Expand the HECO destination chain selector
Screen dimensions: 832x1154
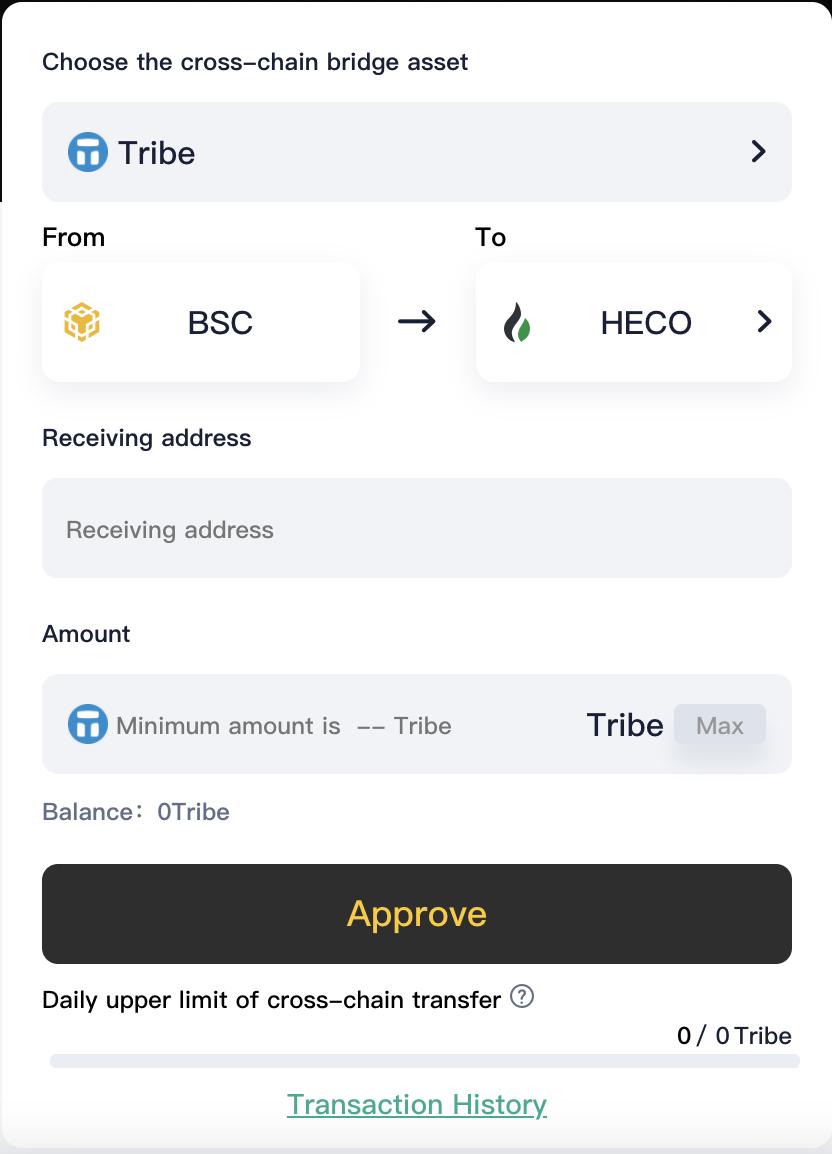634,322
